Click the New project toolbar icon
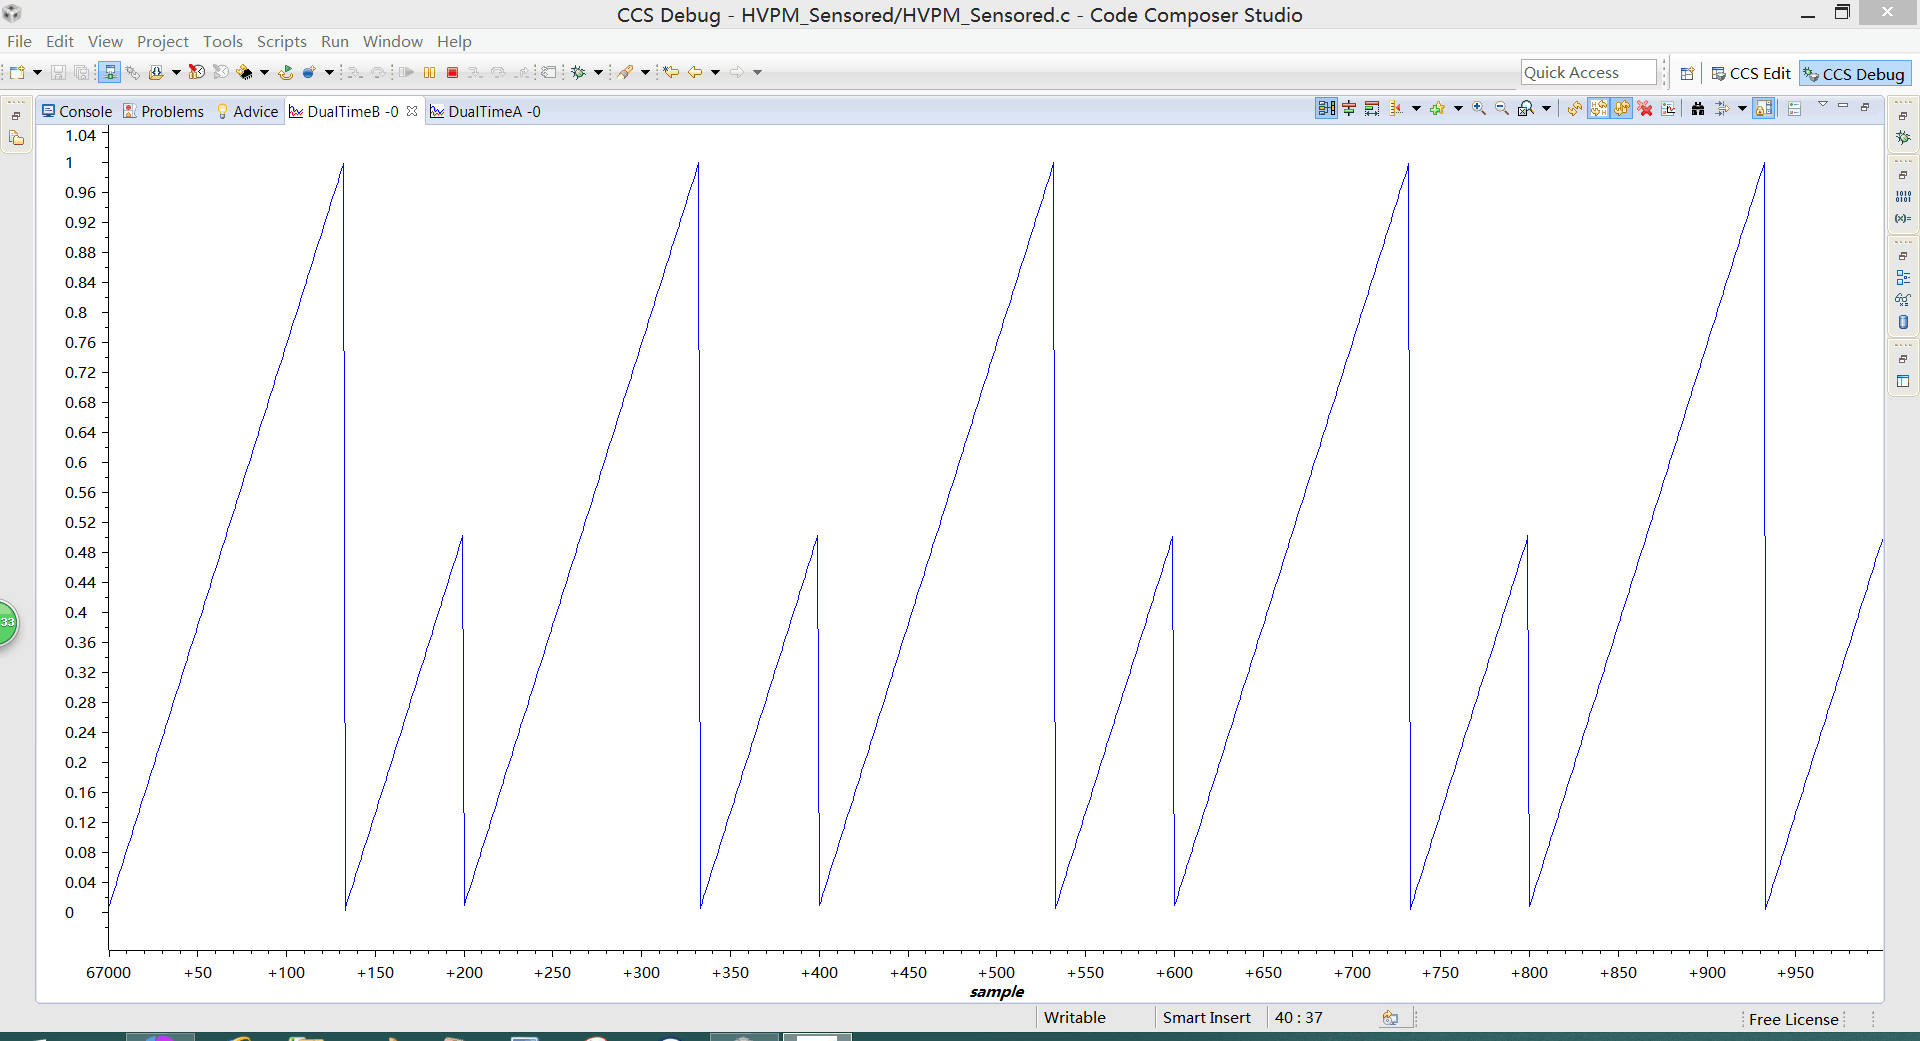 [x=17, y=72]
